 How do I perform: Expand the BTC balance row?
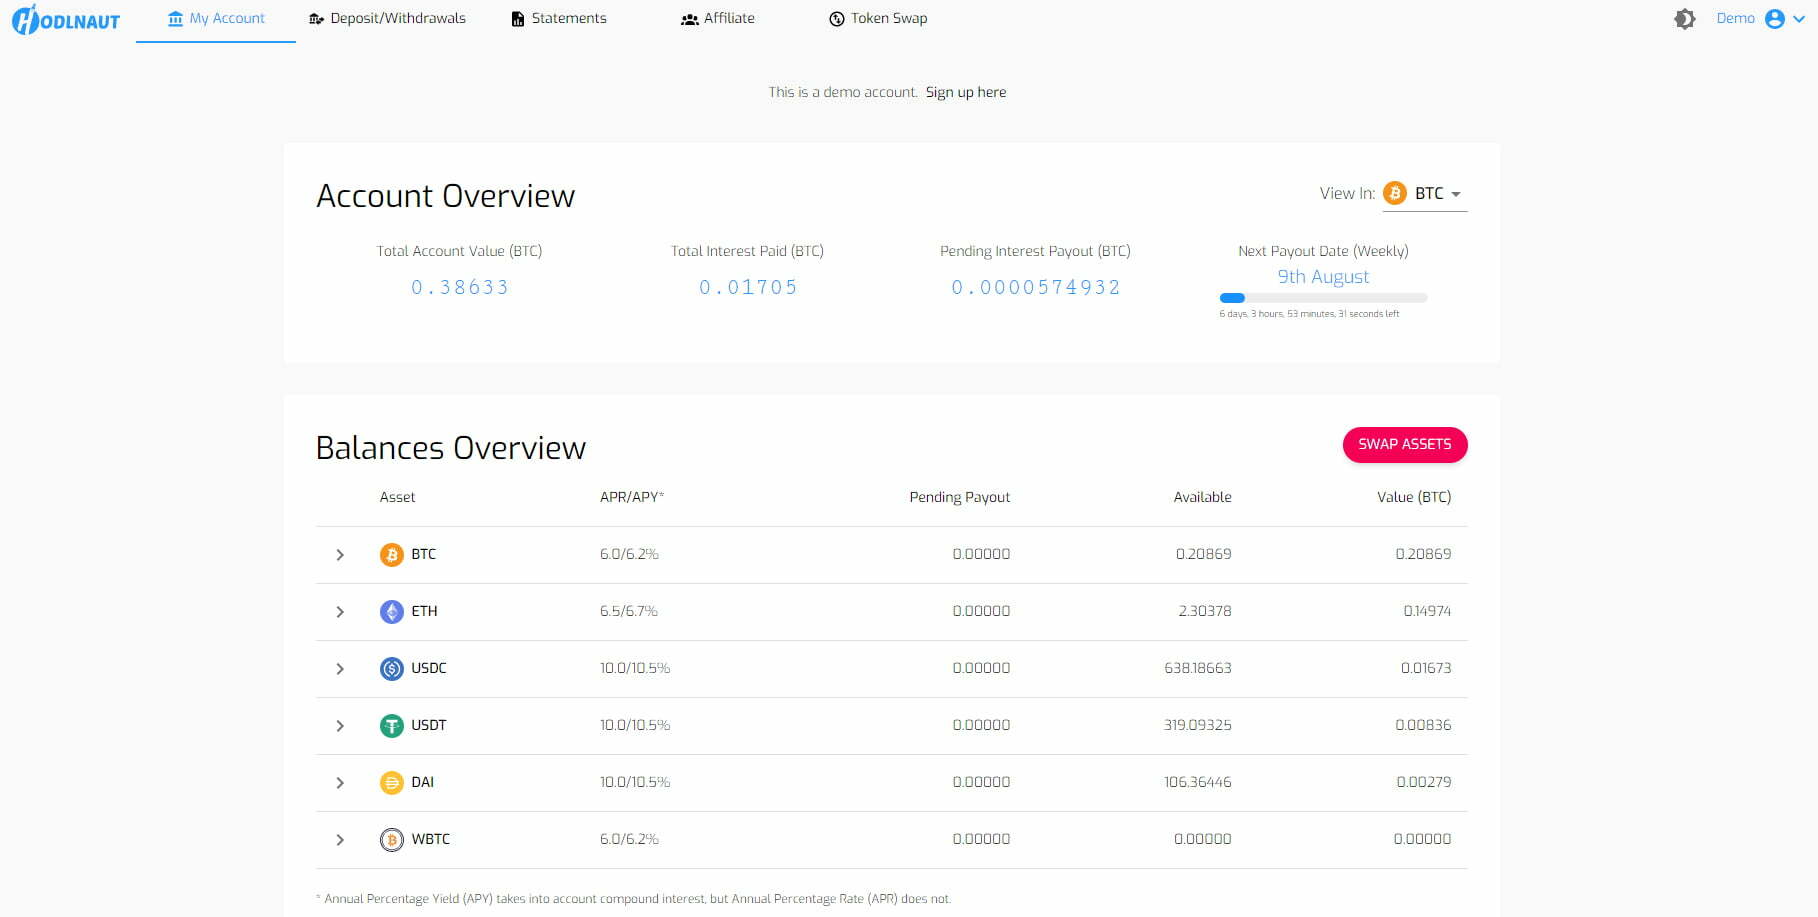[340, 554]
